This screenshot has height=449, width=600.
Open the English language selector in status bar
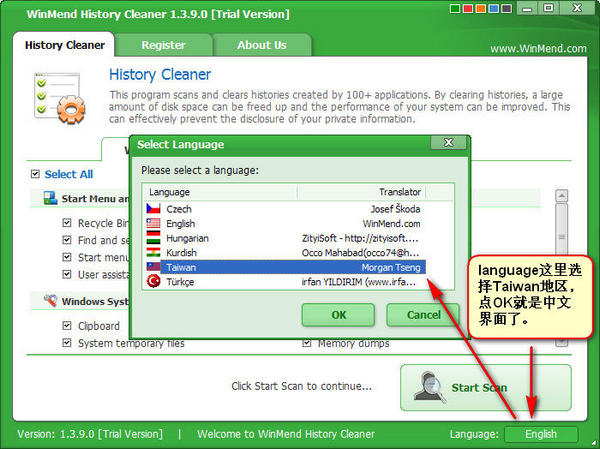pyautogui.click(x=541, y=434)
